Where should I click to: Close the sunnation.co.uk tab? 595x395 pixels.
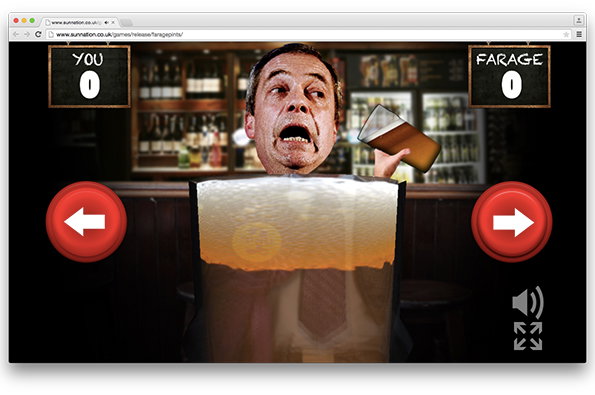click(x=113, y=22)
